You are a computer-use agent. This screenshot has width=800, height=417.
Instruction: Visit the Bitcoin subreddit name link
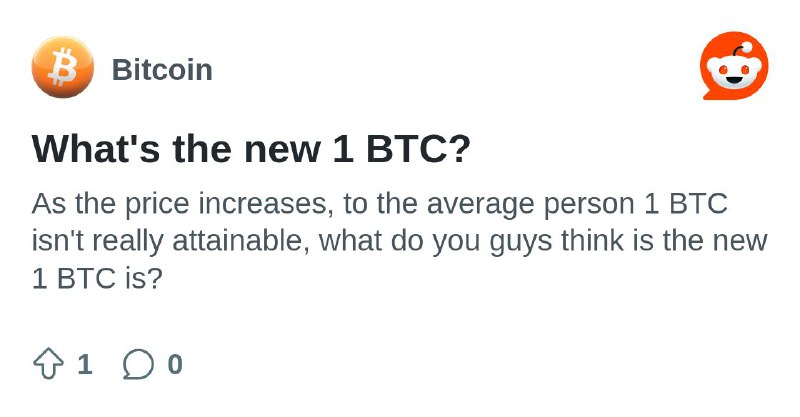(162, 70)
